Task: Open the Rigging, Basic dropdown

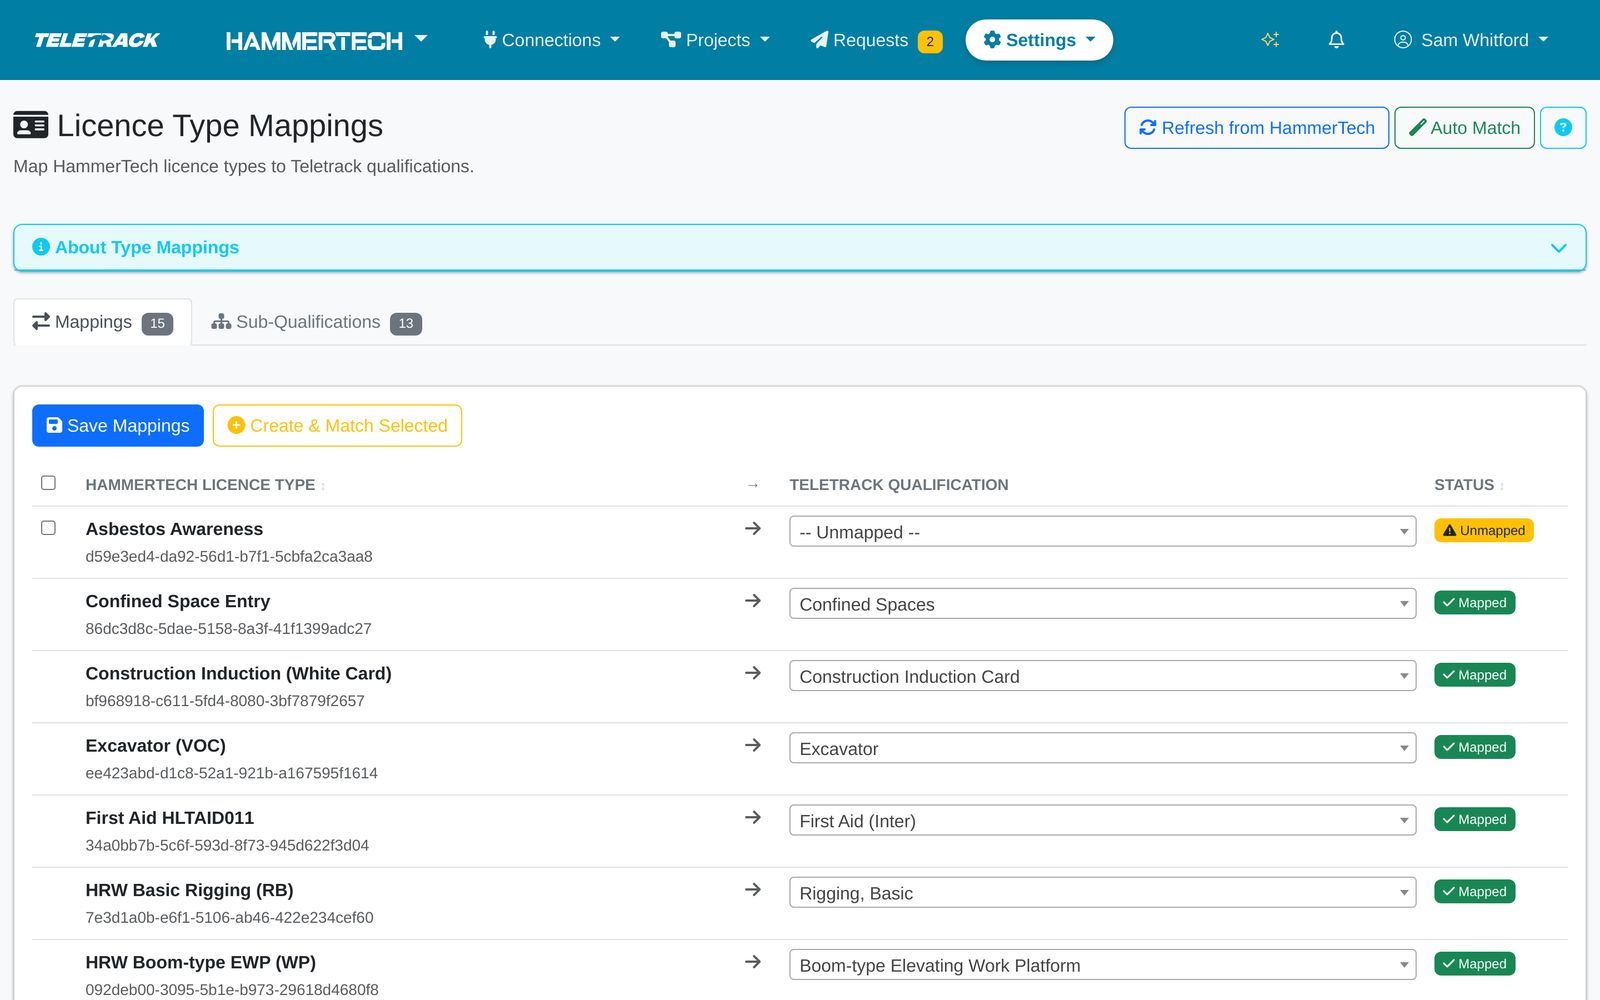Action: pyautogui.click(x=1102, y=893)
